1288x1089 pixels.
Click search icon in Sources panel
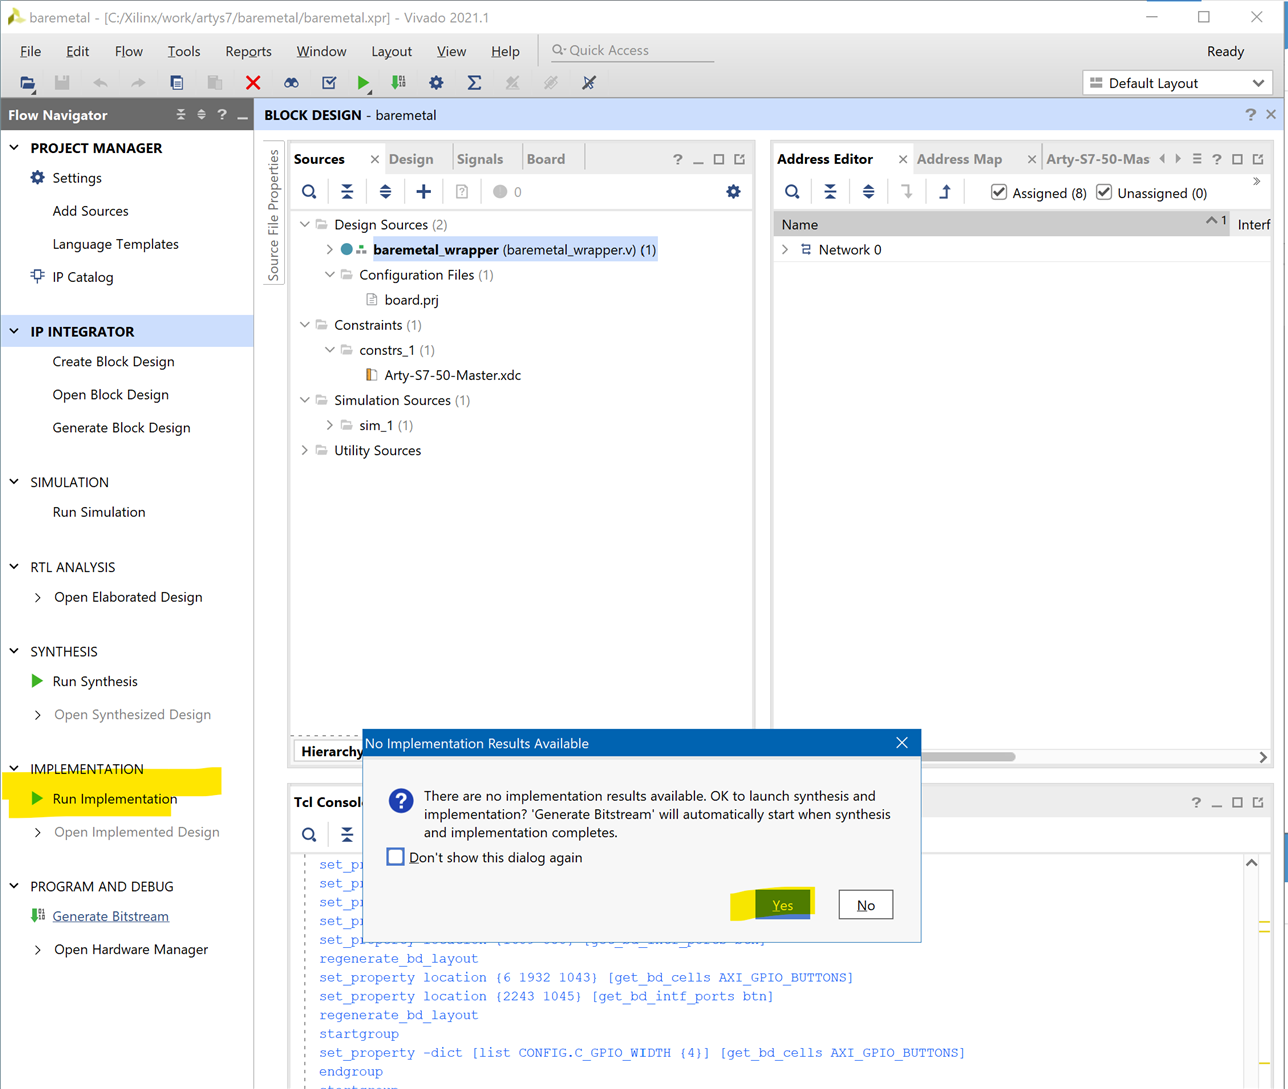[x=309, y=192]
